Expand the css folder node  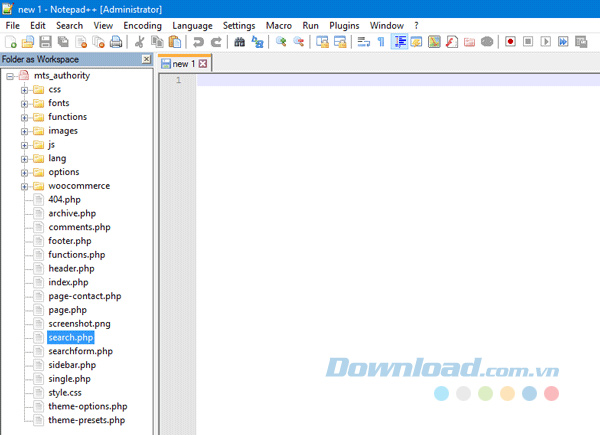click(25, 89)
